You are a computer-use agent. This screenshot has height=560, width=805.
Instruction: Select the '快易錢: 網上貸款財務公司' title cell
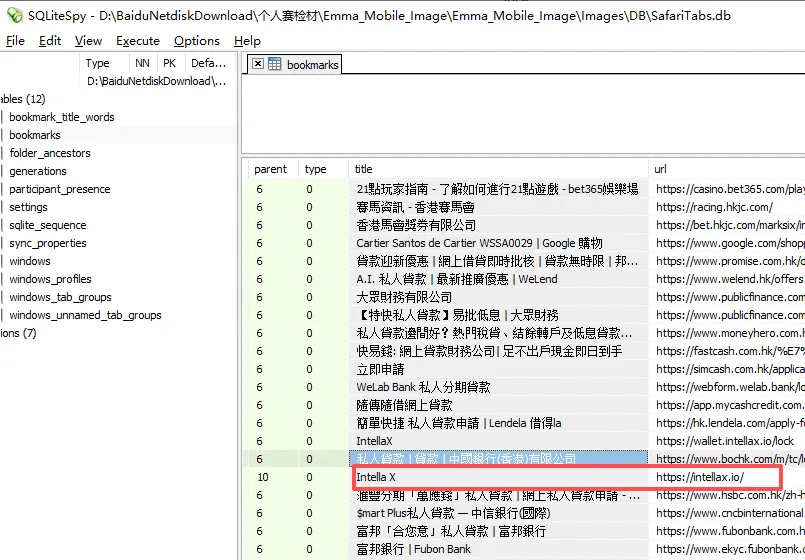click(x=499, y=351)
